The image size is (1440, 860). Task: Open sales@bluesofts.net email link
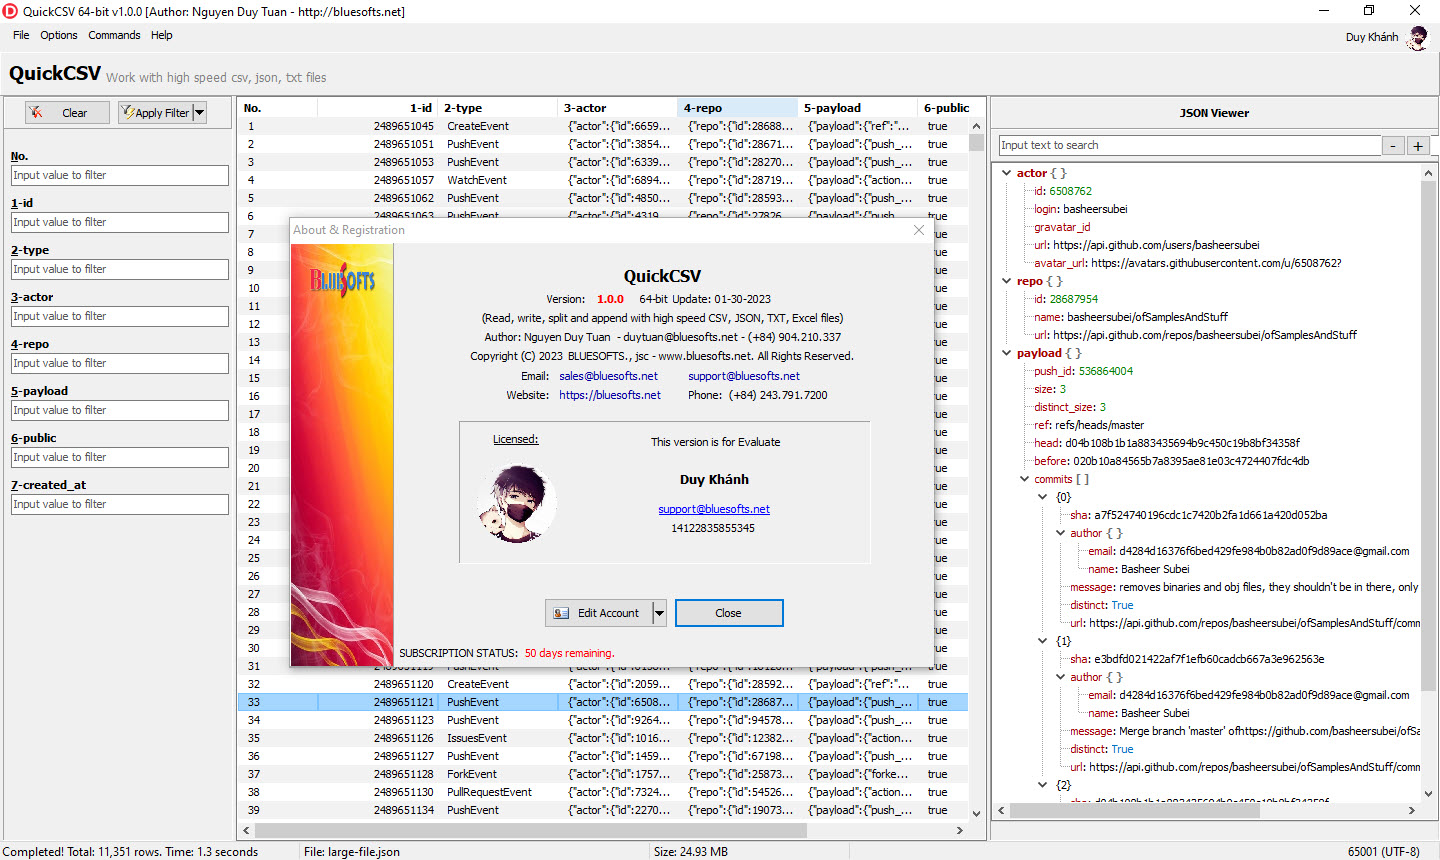[x=608, y=376]
